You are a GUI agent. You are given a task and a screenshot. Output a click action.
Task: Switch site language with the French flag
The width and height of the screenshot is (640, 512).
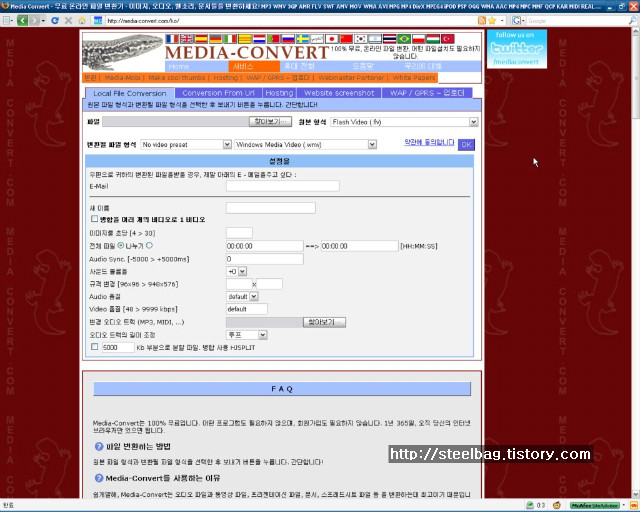click(172, 39)
